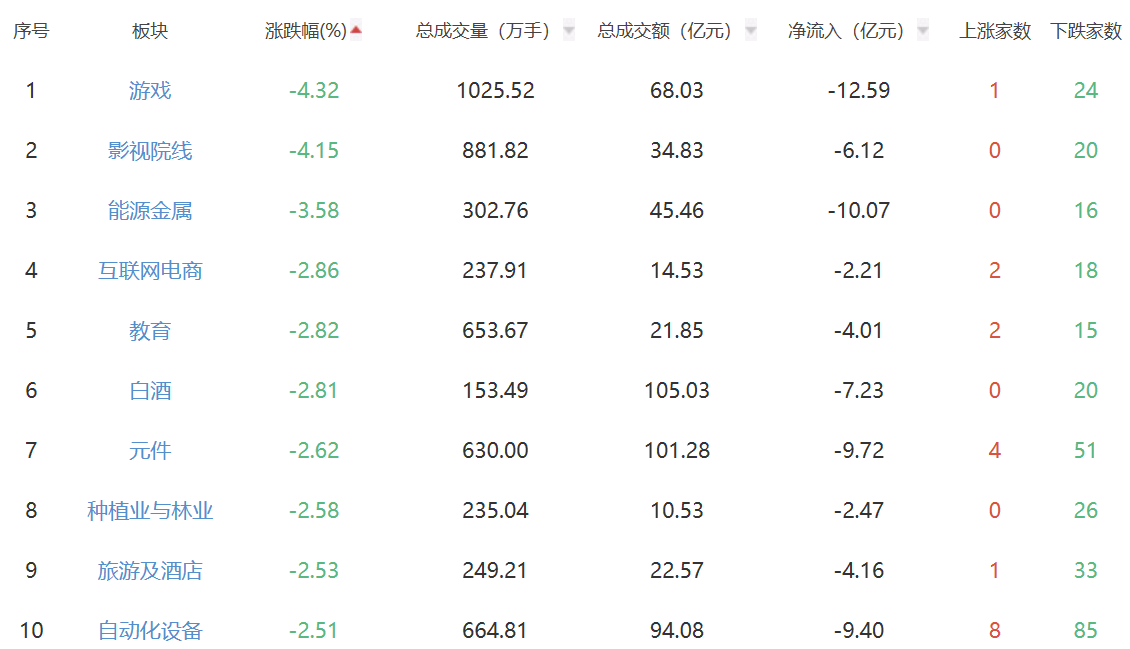Select the 教育 sector link
The height and width of the screenshot is (649, 1130).
[x=150, y=331]
